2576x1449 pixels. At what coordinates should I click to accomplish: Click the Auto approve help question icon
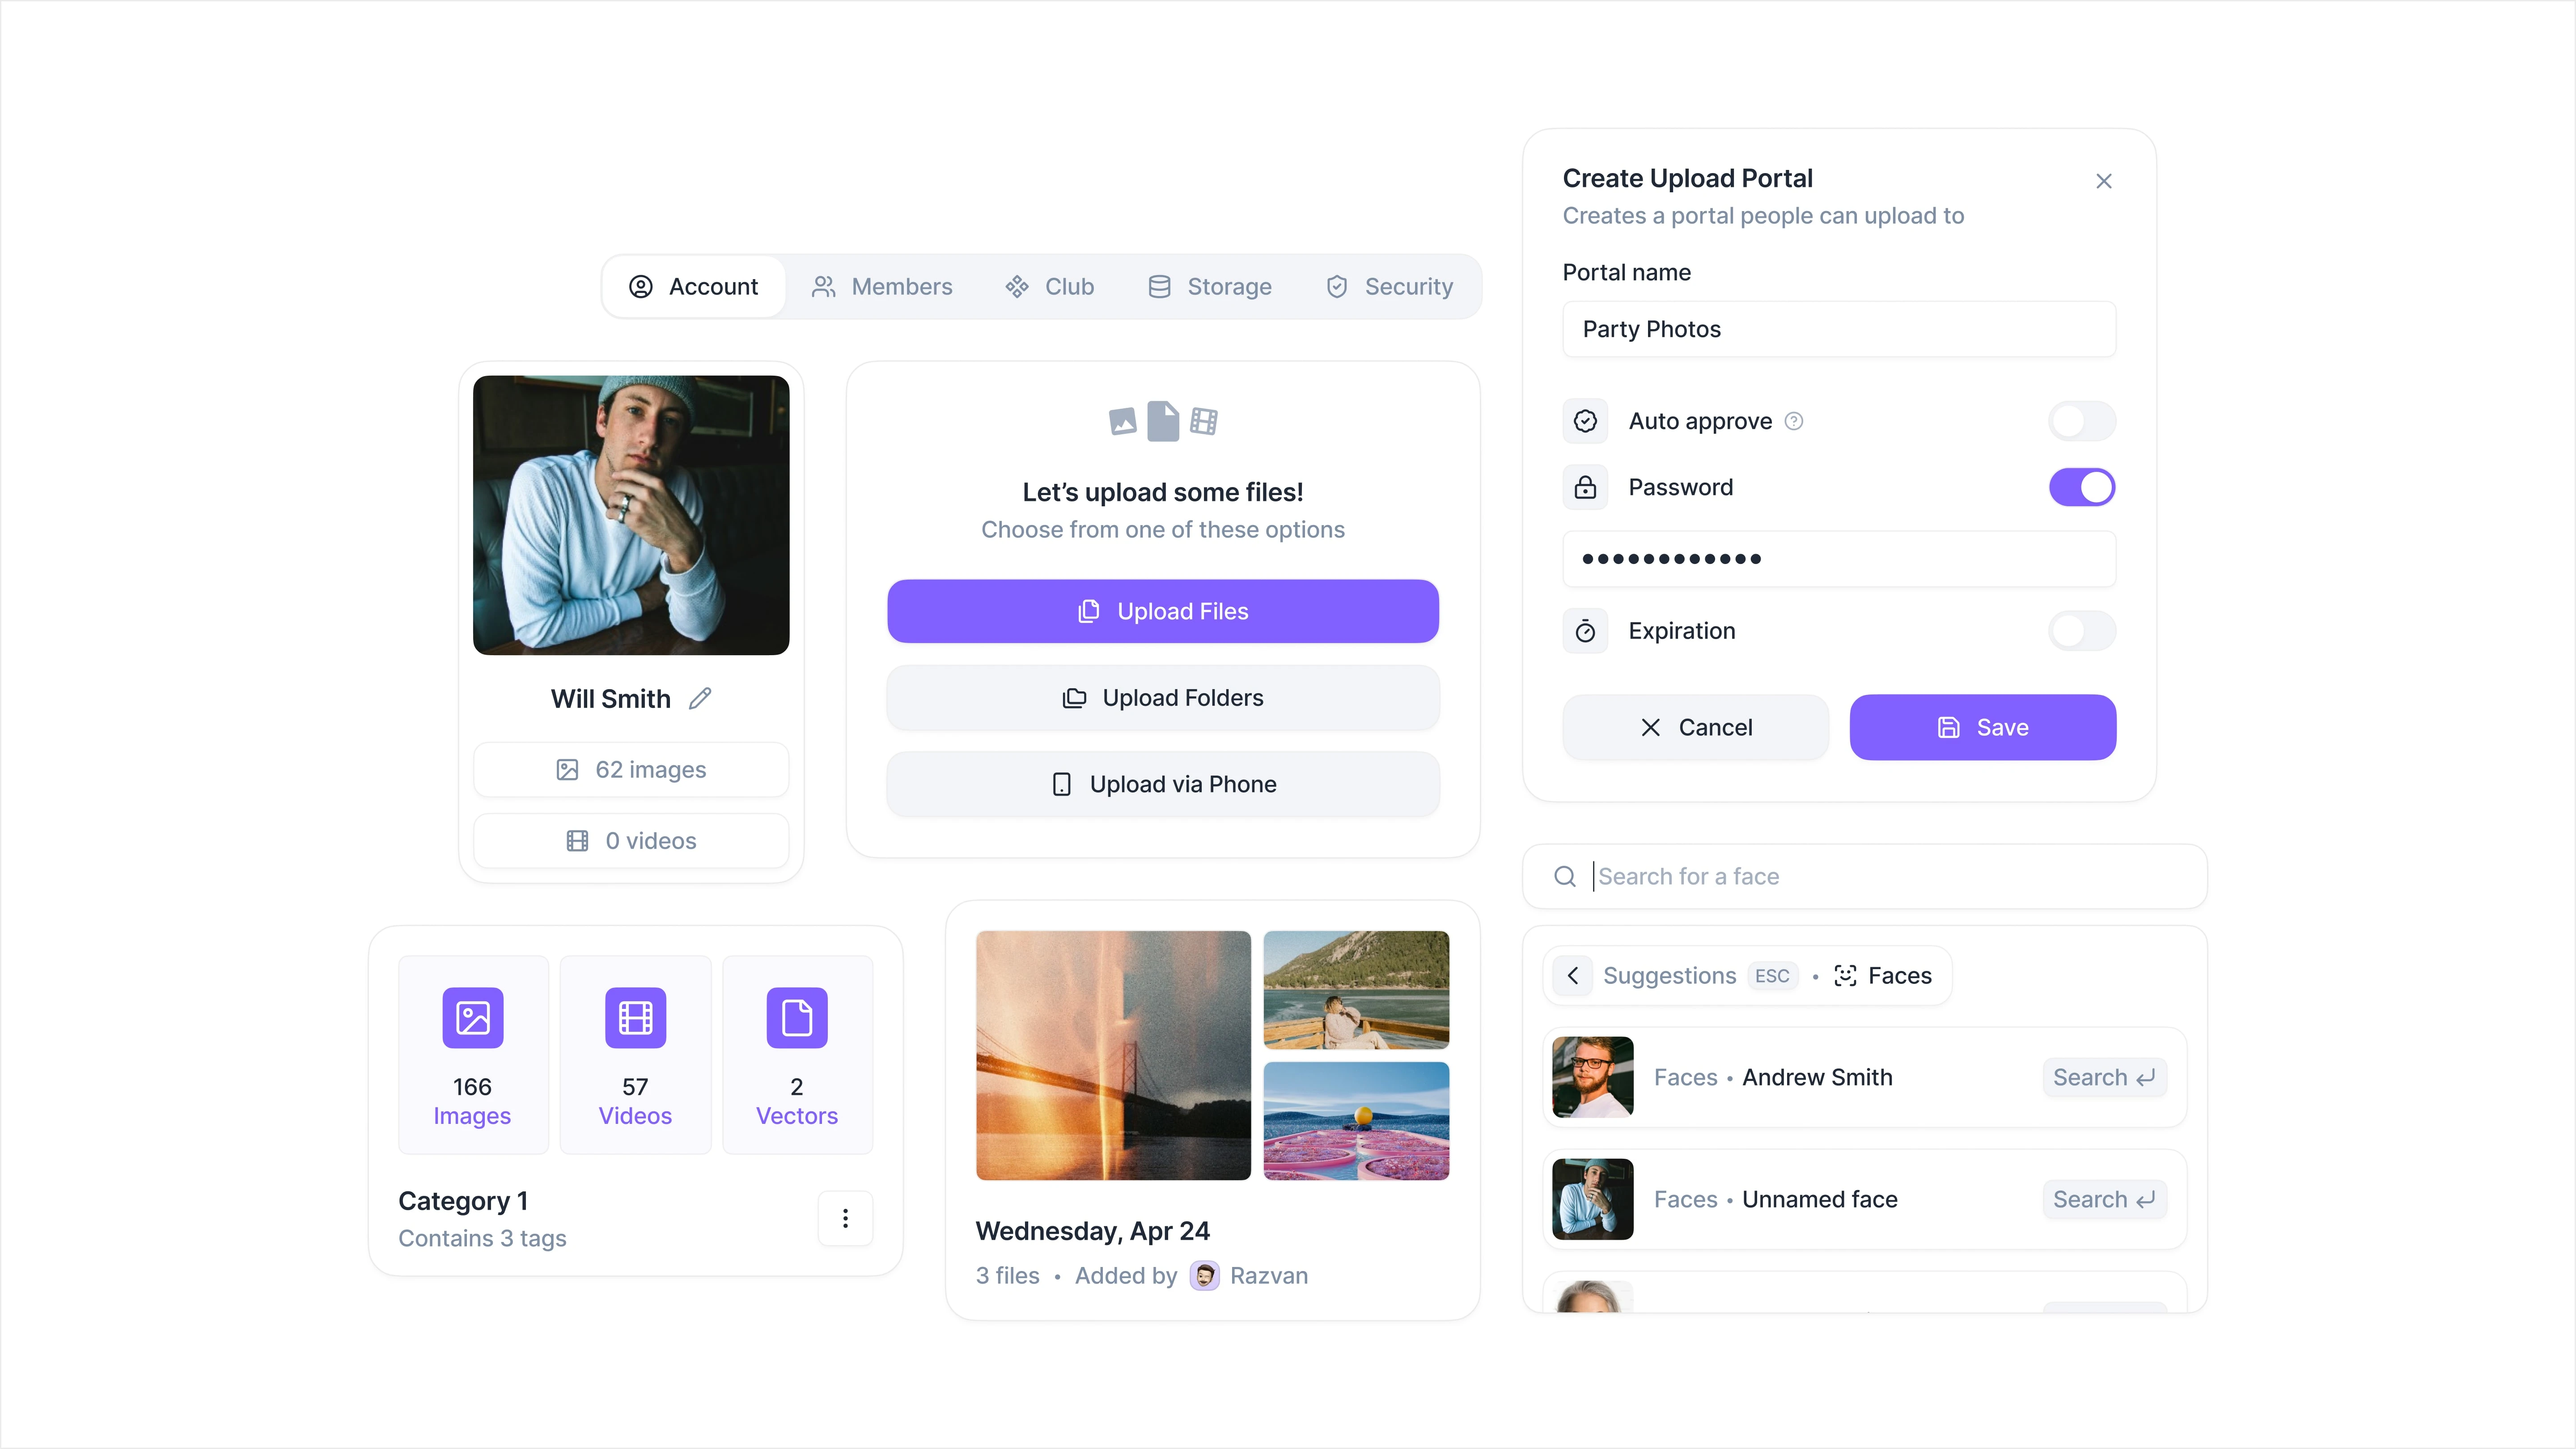coord(1794,421)
